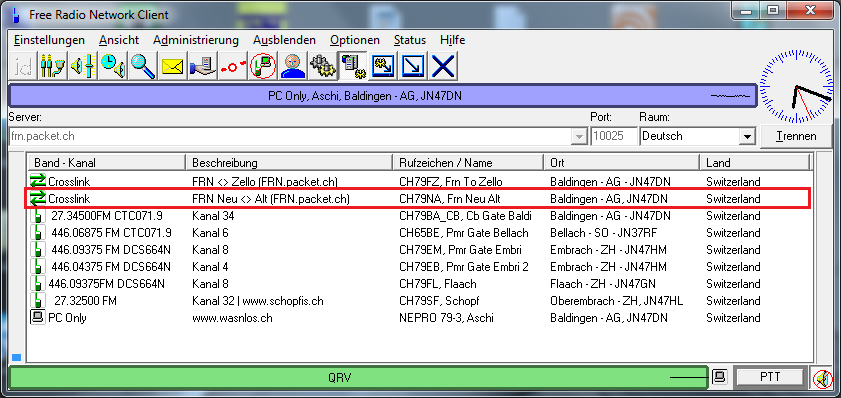Open the speaker volume slider icon
The image size is (841, 398).
[83, 66]
